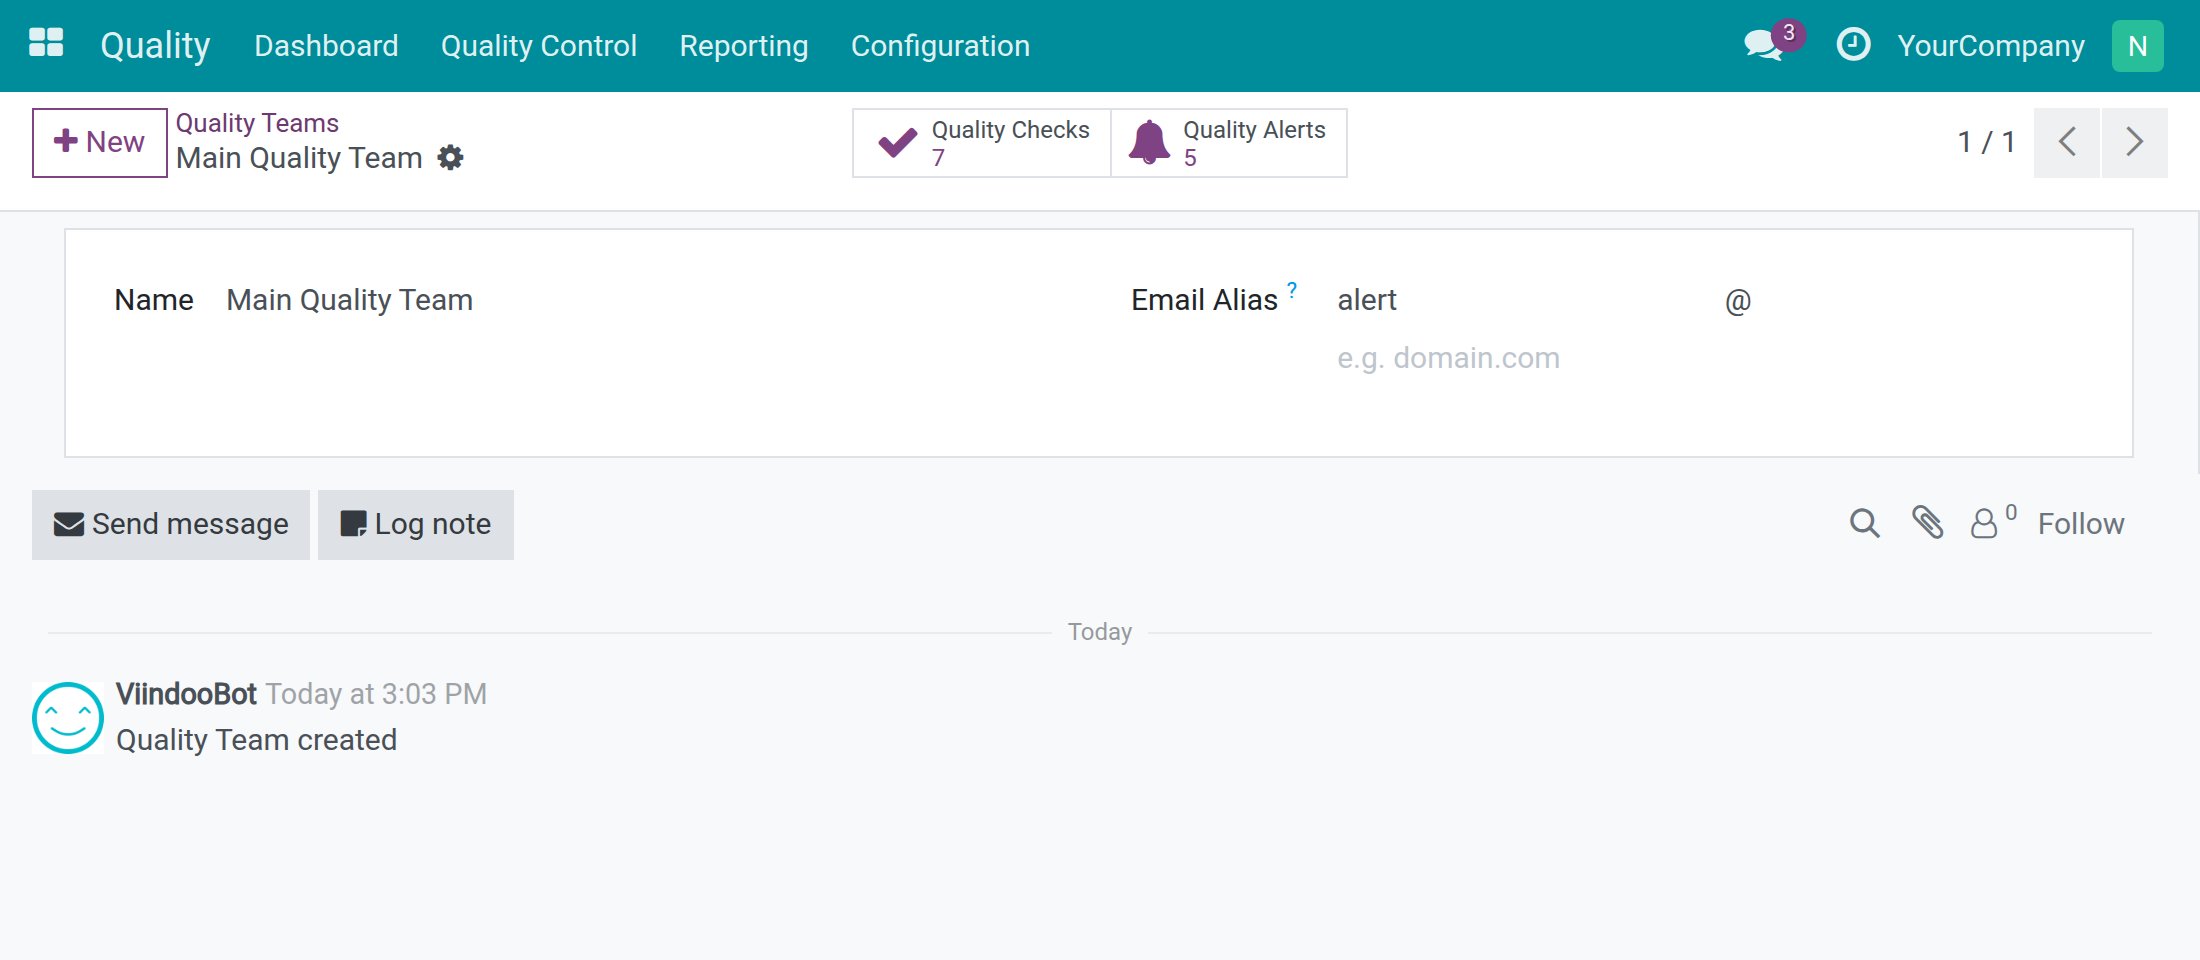2200x960 pixels.
Task: Click the 'Quality Team created' message text
Action: pos(256,740)
